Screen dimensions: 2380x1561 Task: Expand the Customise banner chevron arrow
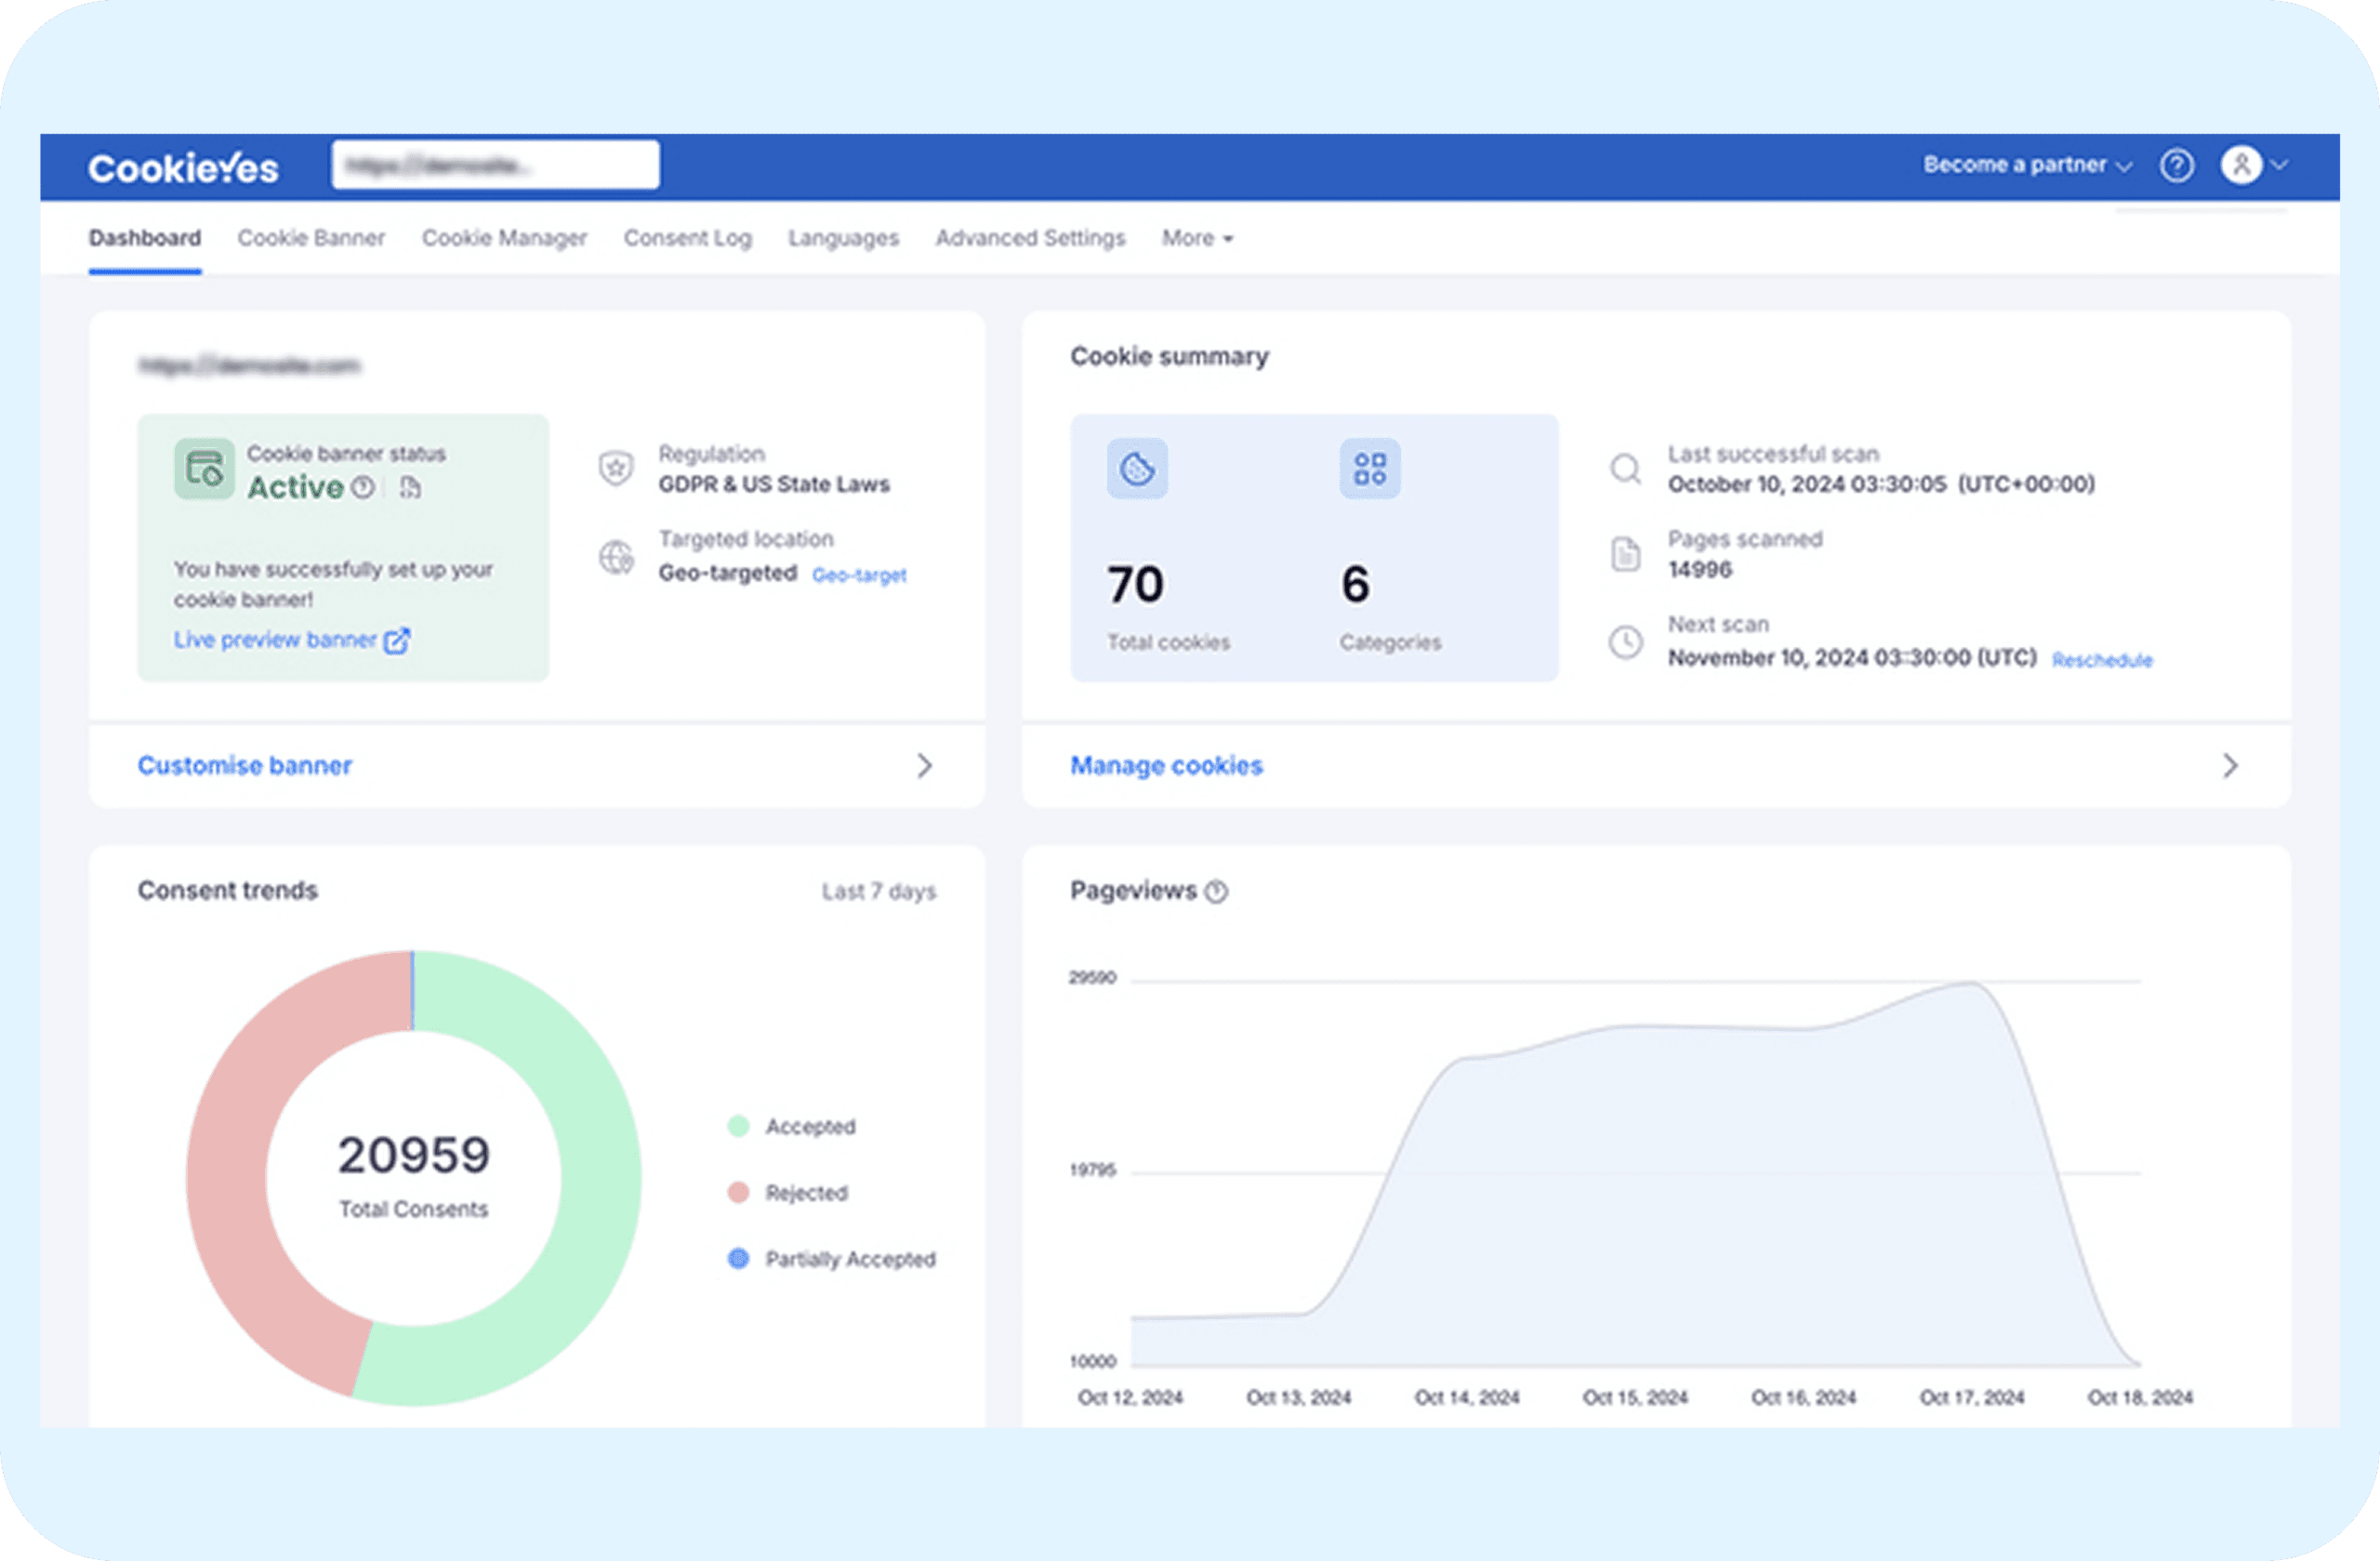(x=925, y=766)
